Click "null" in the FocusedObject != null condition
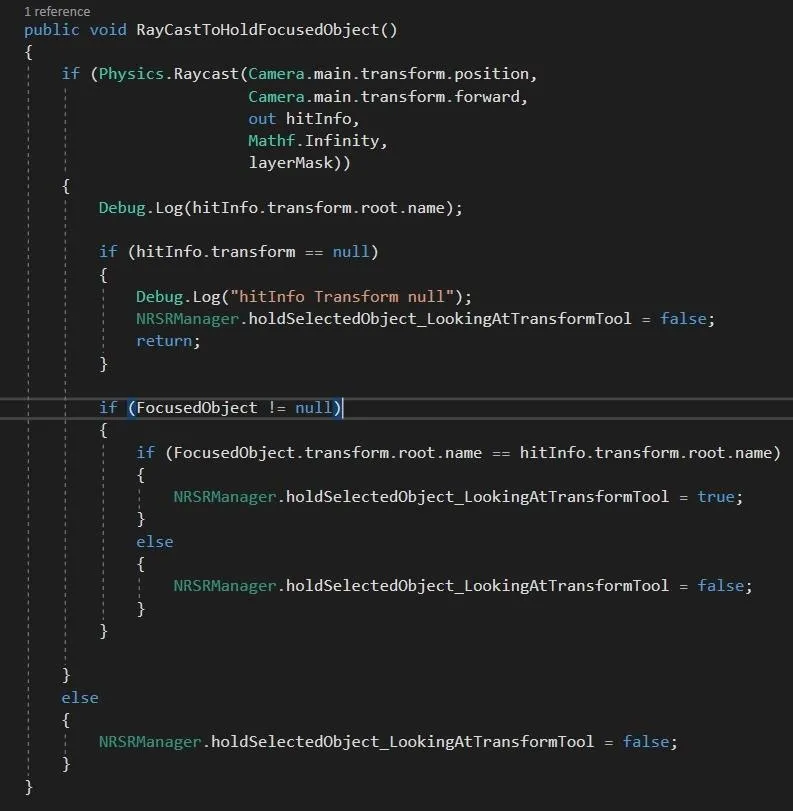793x811 pixels. 313,408
